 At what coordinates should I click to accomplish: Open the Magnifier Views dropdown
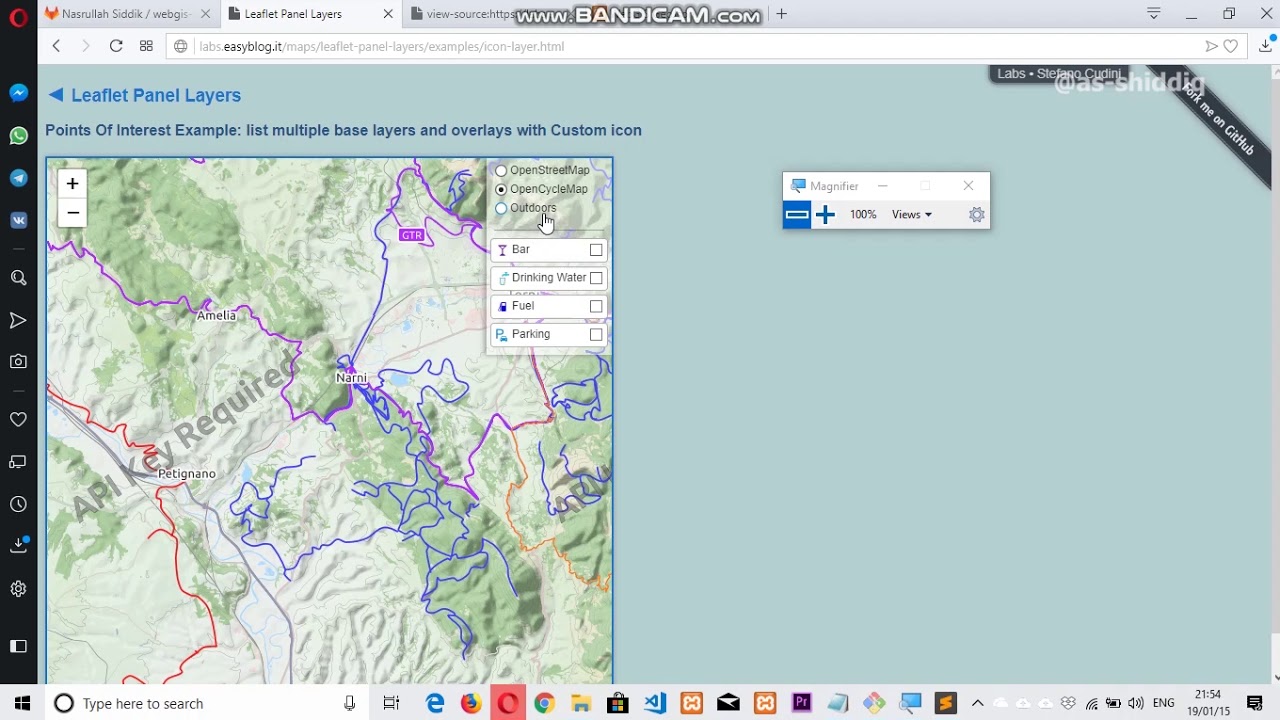tap(912, 214)
